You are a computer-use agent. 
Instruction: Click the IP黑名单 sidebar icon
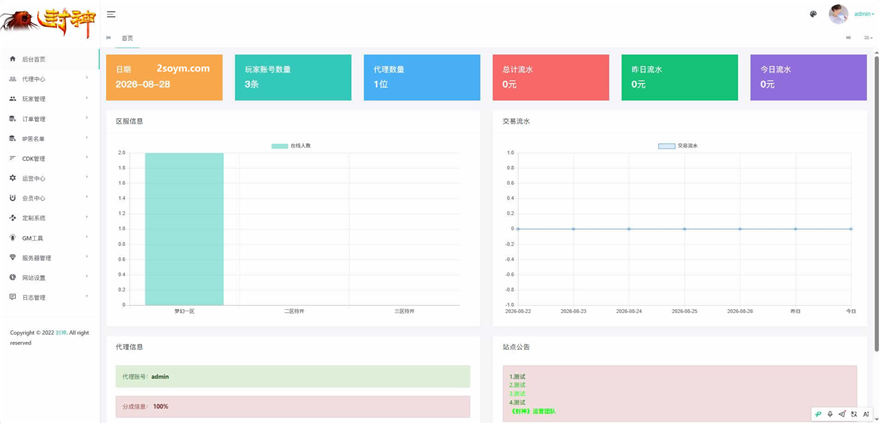[x=13, y=138]
